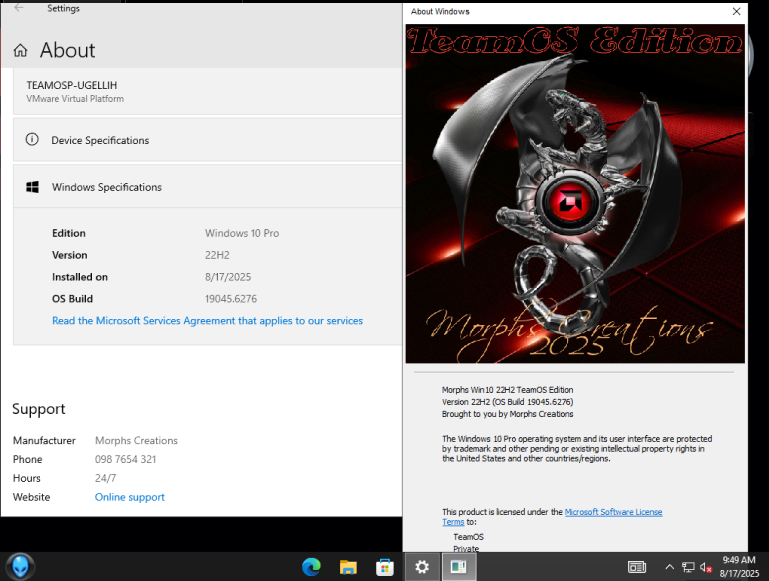Switch to Settings gear taskbar app
Viewport: 769px width, 581px height.
tap(422, 567)
